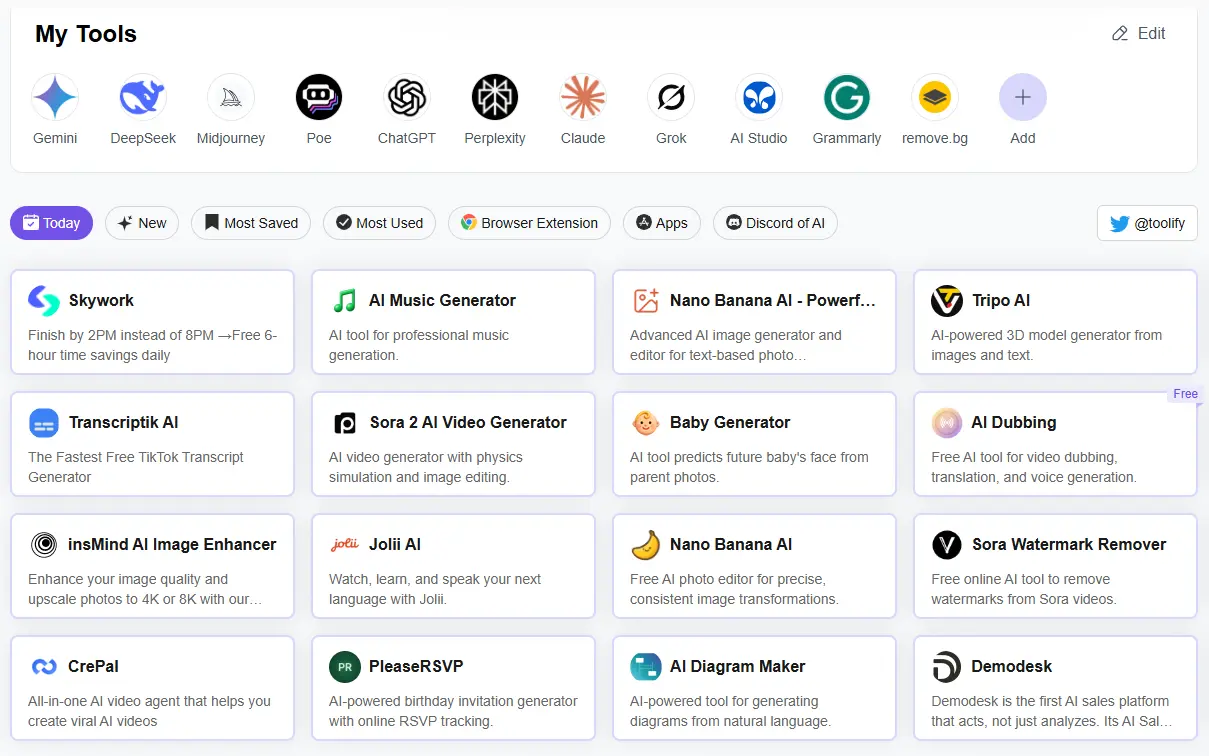Open the Poe robot icon
This screenshot has height=756, width=1209.
[x=319, y=97]
